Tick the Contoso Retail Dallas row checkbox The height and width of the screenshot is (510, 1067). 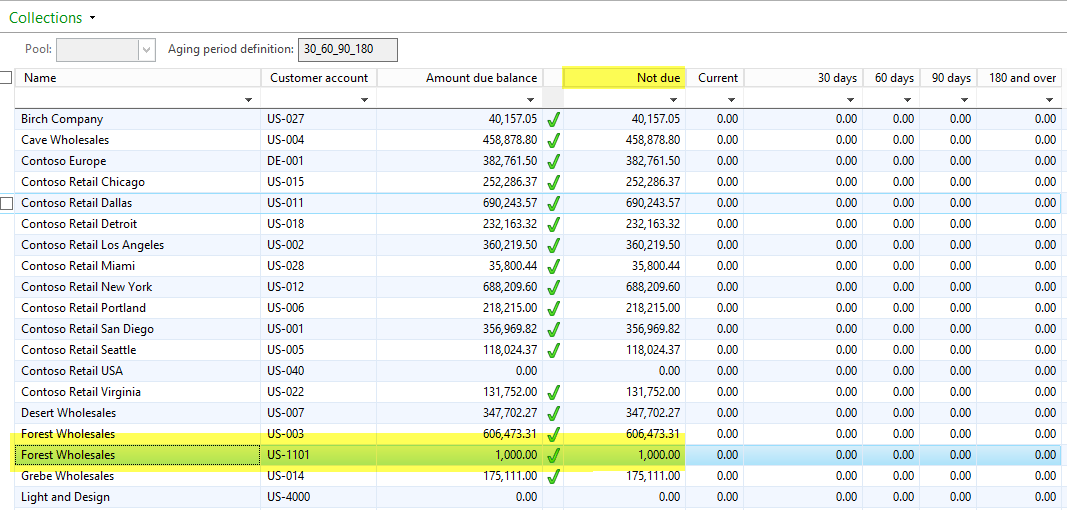pos(7,203)
